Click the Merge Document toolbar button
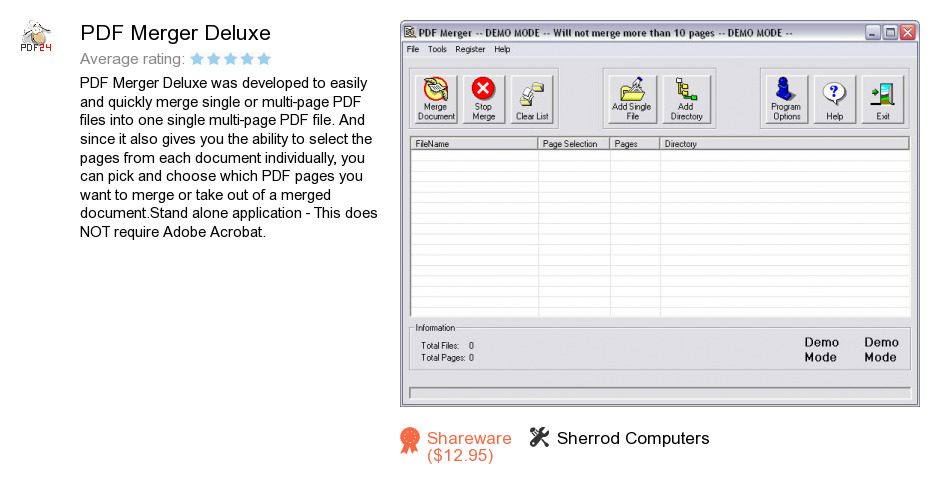940x491 pixels. [x=436, y=99]
